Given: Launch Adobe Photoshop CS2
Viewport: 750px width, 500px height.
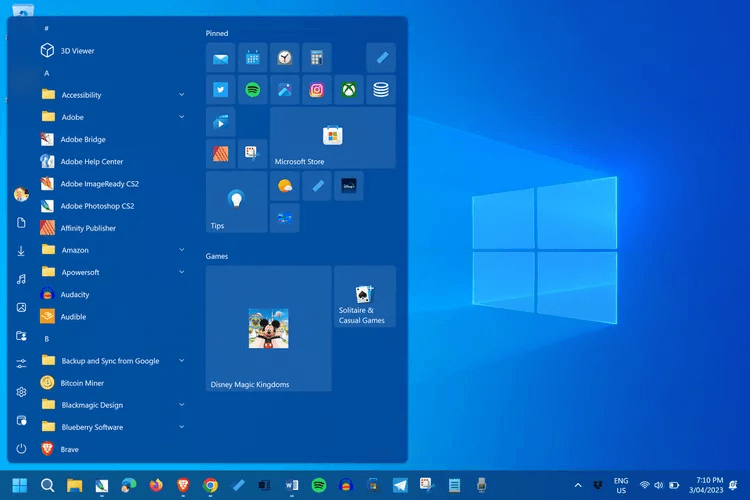Looking at the screenshot, I should [112, 206].
